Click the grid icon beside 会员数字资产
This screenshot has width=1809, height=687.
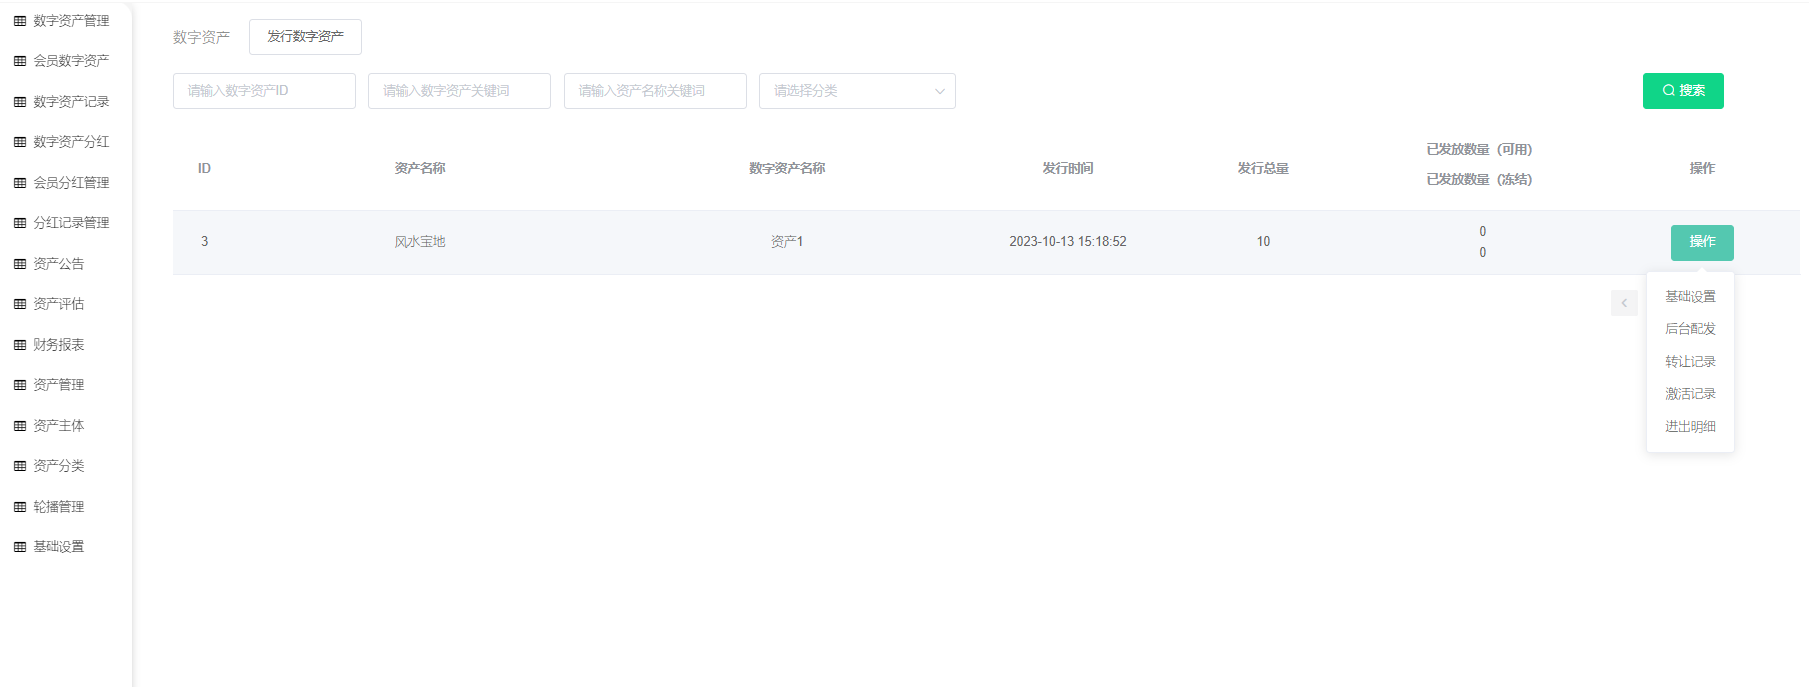click(20, 61)
